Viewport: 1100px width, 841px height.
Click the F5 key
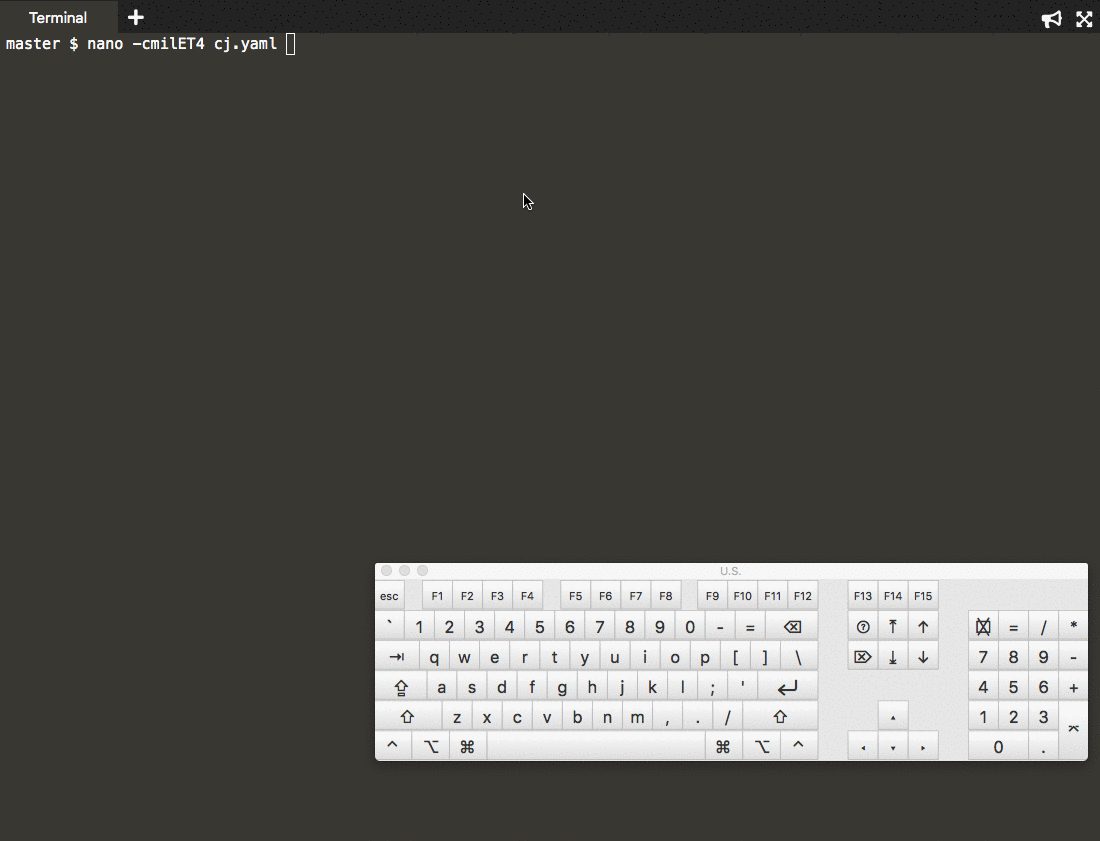coord(575,596)
